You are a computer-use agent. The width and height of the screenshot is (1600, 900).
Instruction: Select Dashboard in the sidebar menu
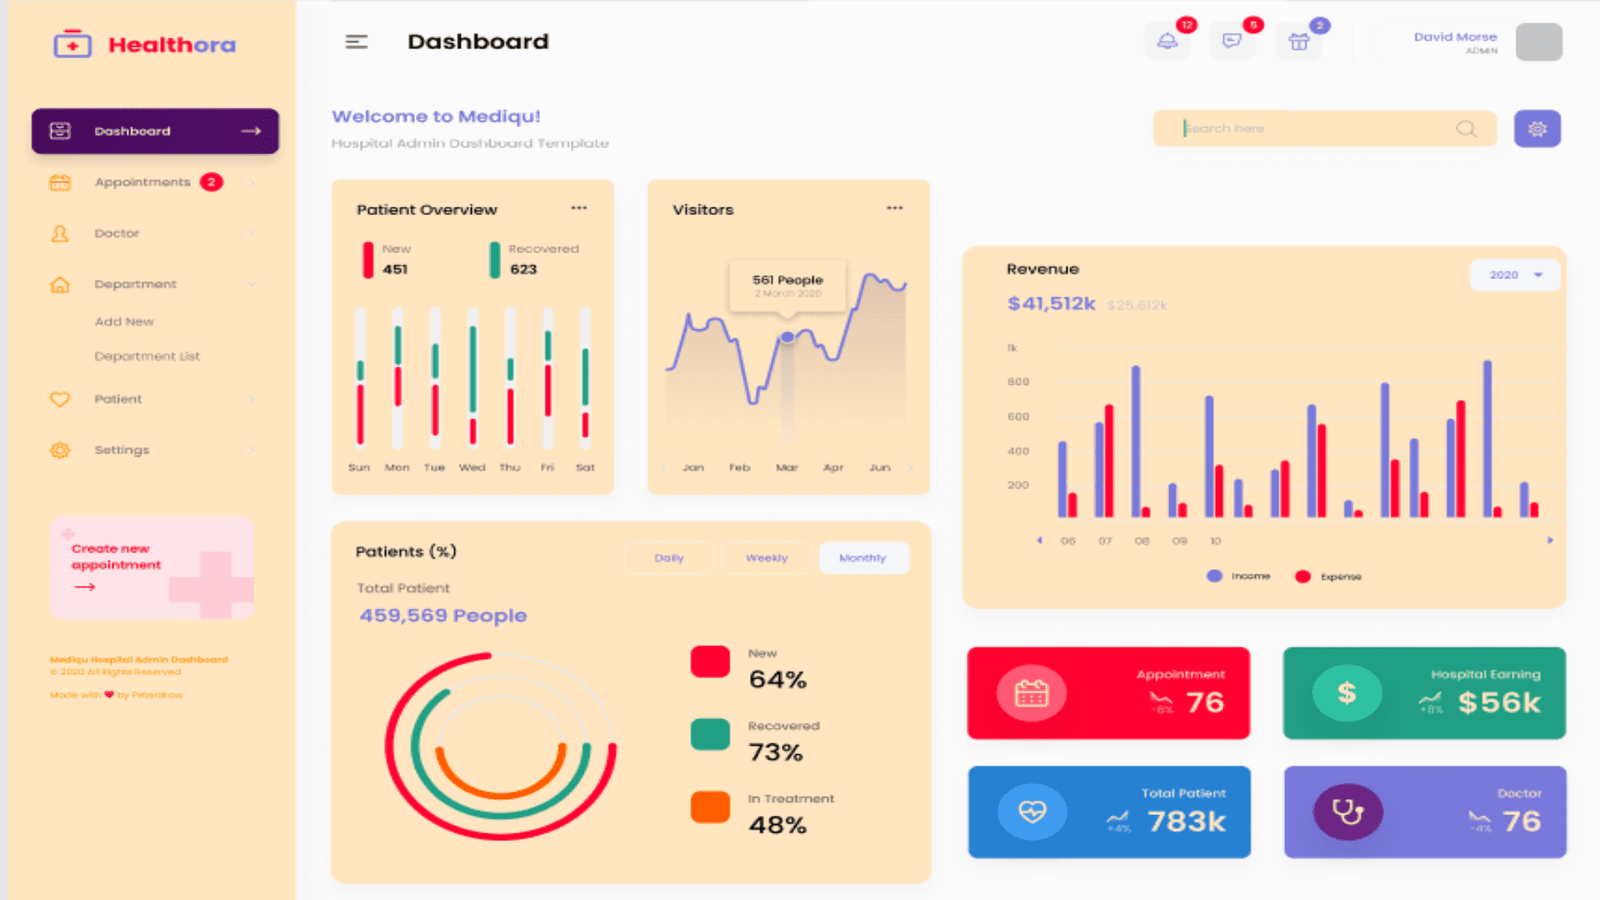[x=133, y=130]
